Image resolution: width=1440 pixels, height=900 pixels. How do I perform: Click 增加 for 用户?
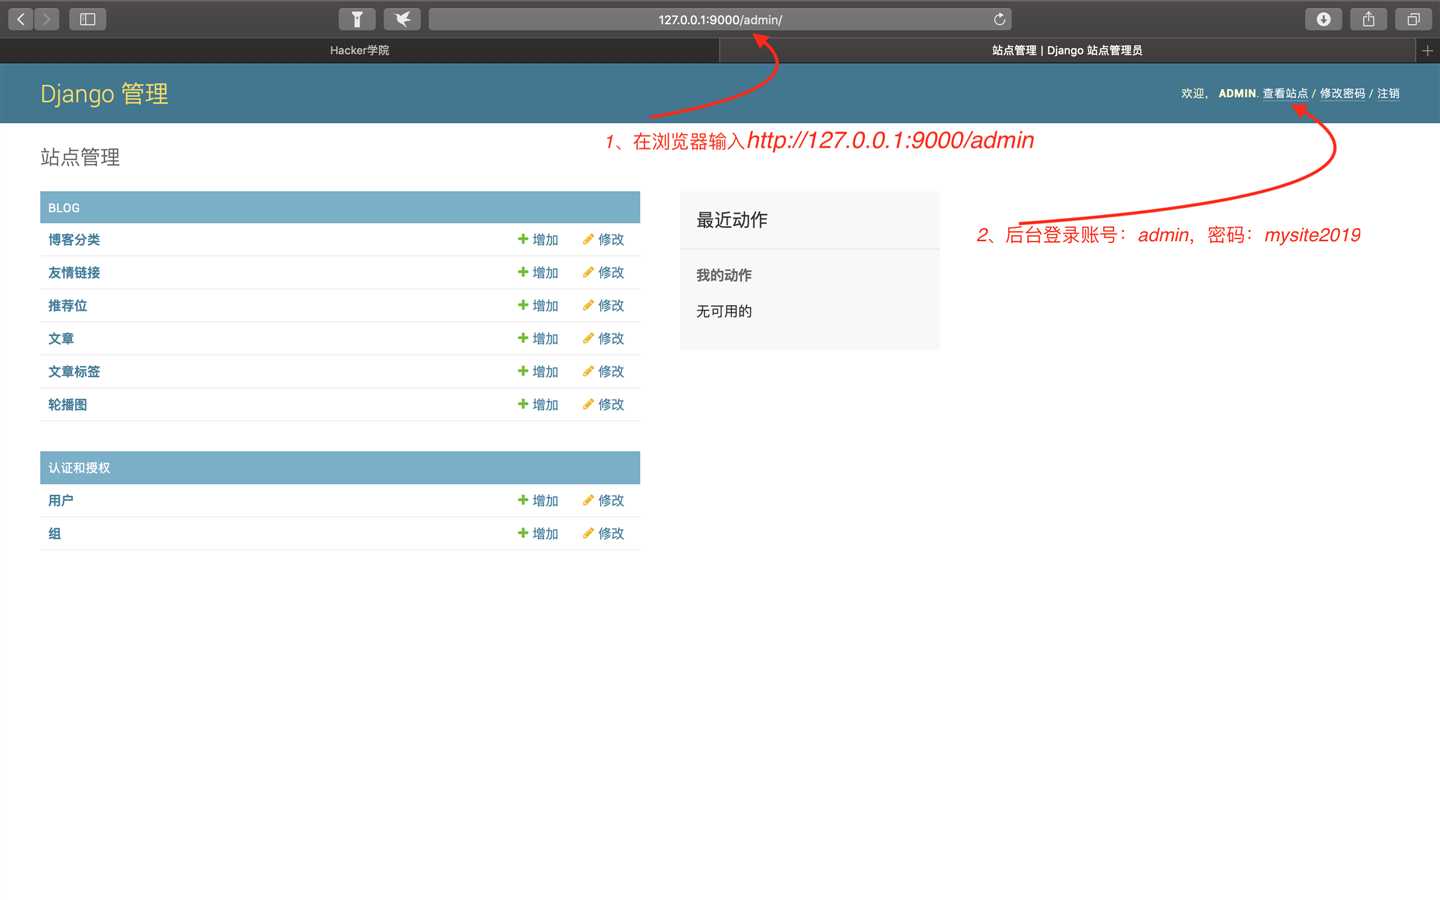click(538, 501)
